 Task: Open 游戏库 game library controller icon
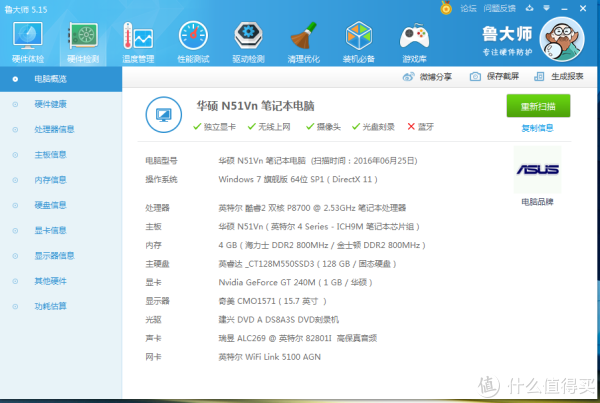point(414,42)
